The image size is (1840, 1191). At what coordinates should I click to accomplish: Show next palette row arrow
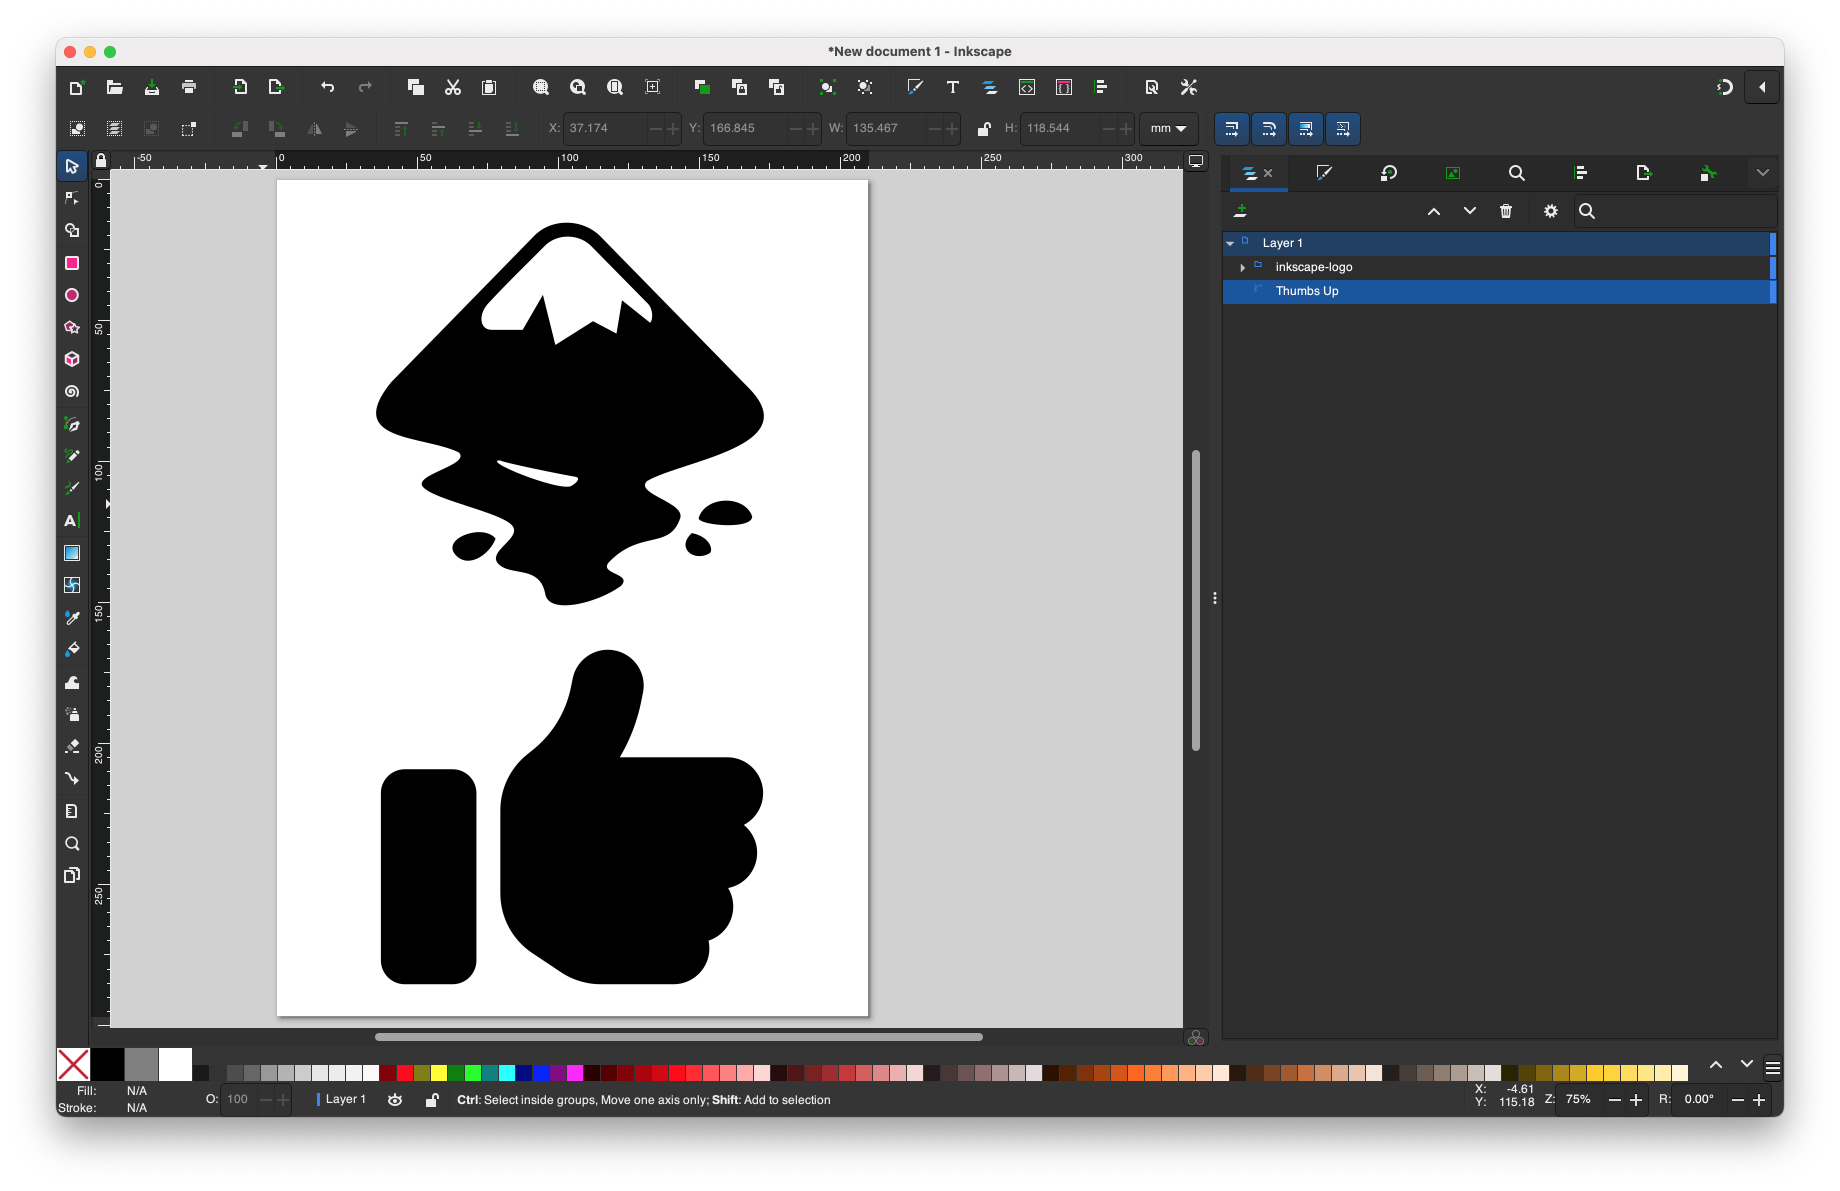click(x=1747, y=1065)
